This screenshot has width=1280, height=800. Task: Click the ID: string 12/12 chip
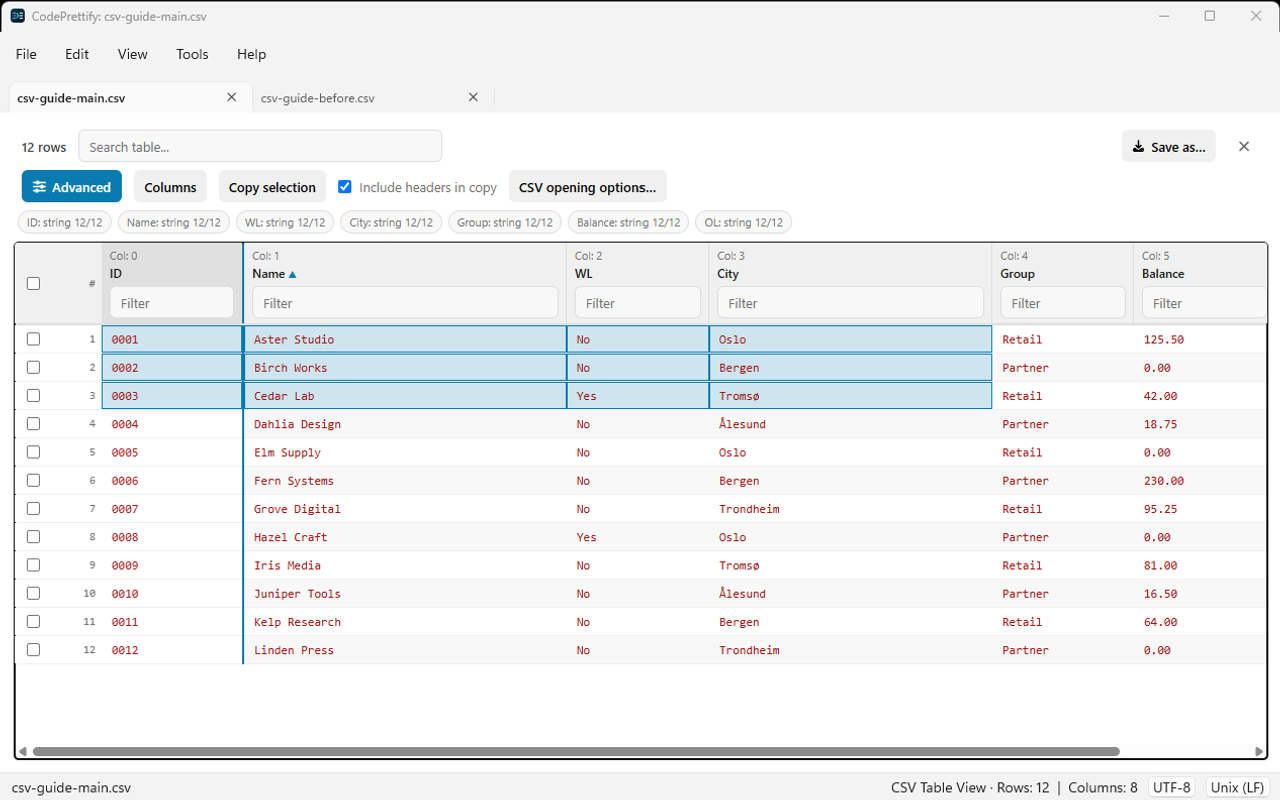(66, 222)
